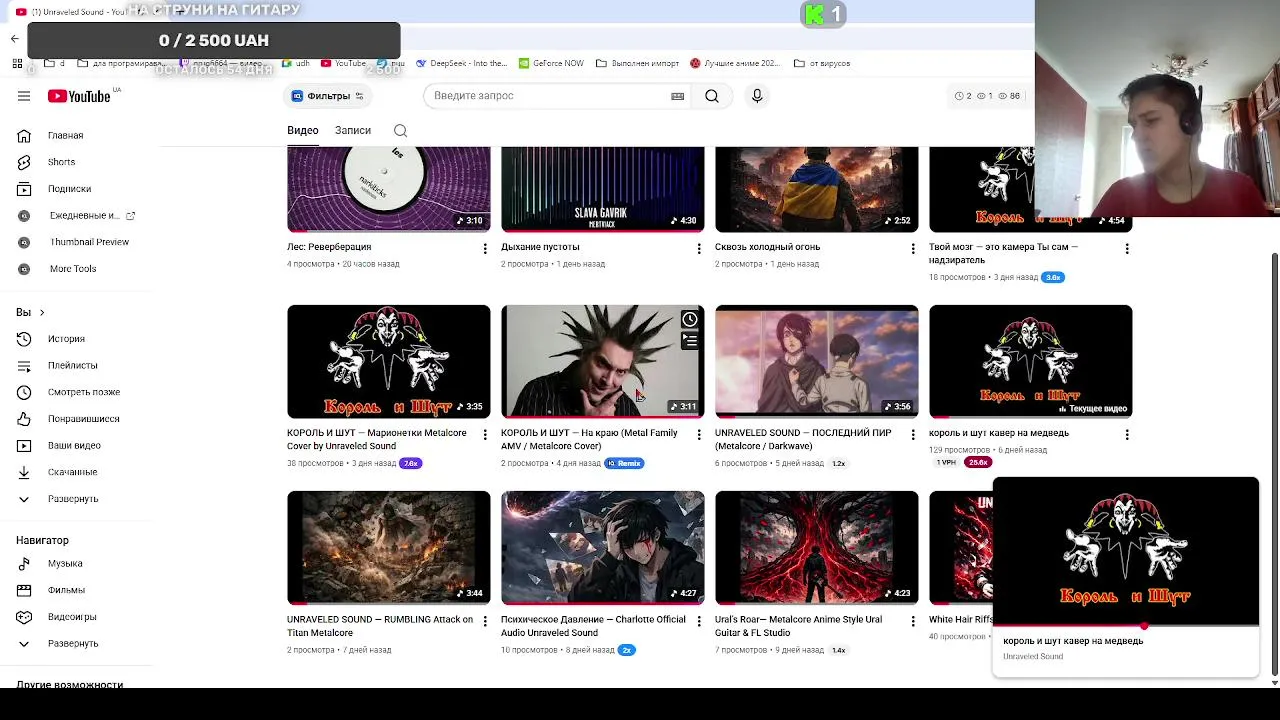Open YouTube bookmark in bookmarks bar
The height and width of the screenshot is (720, 1280).
coord(343,63)
